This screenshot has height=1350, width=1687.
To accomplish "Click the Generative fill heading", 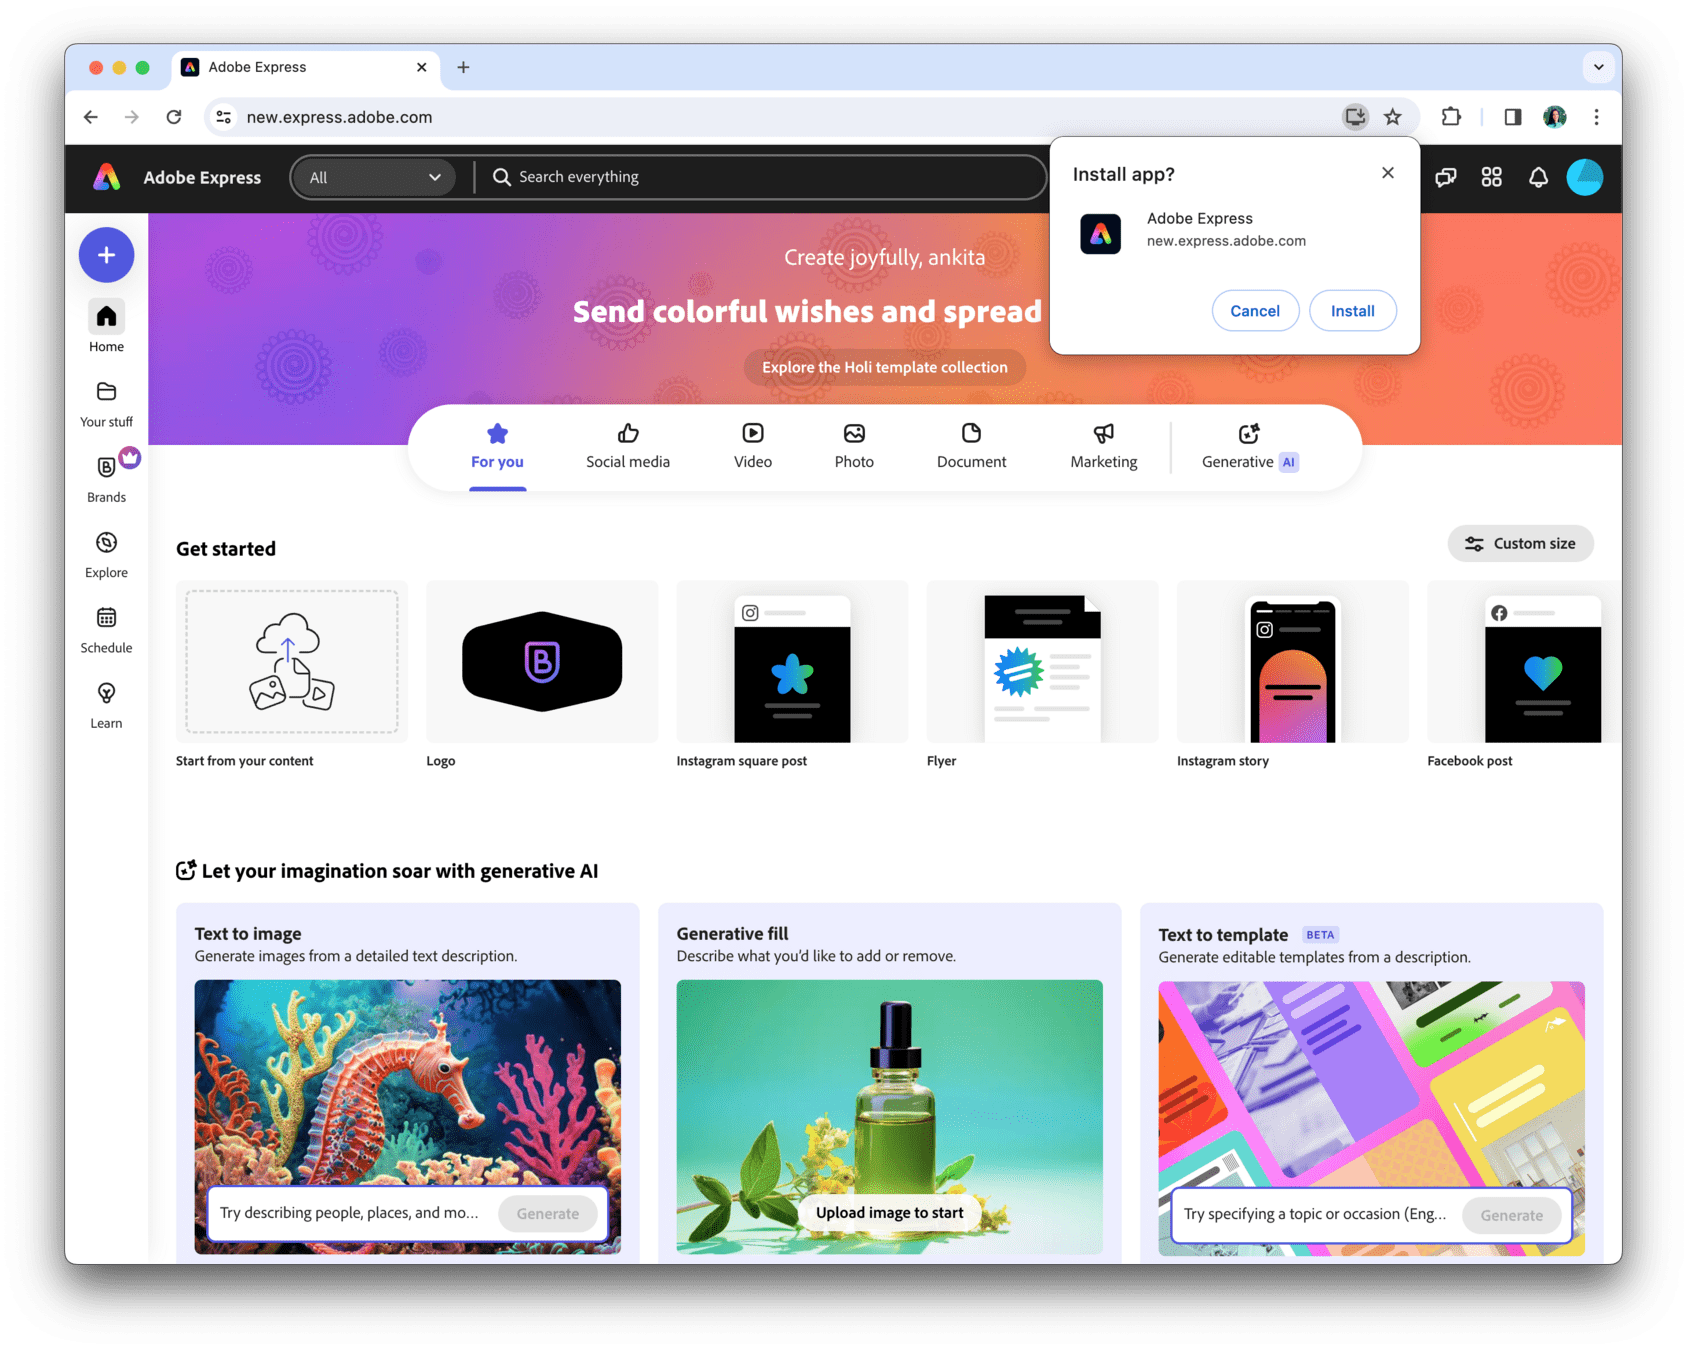I will pos(732,934).
